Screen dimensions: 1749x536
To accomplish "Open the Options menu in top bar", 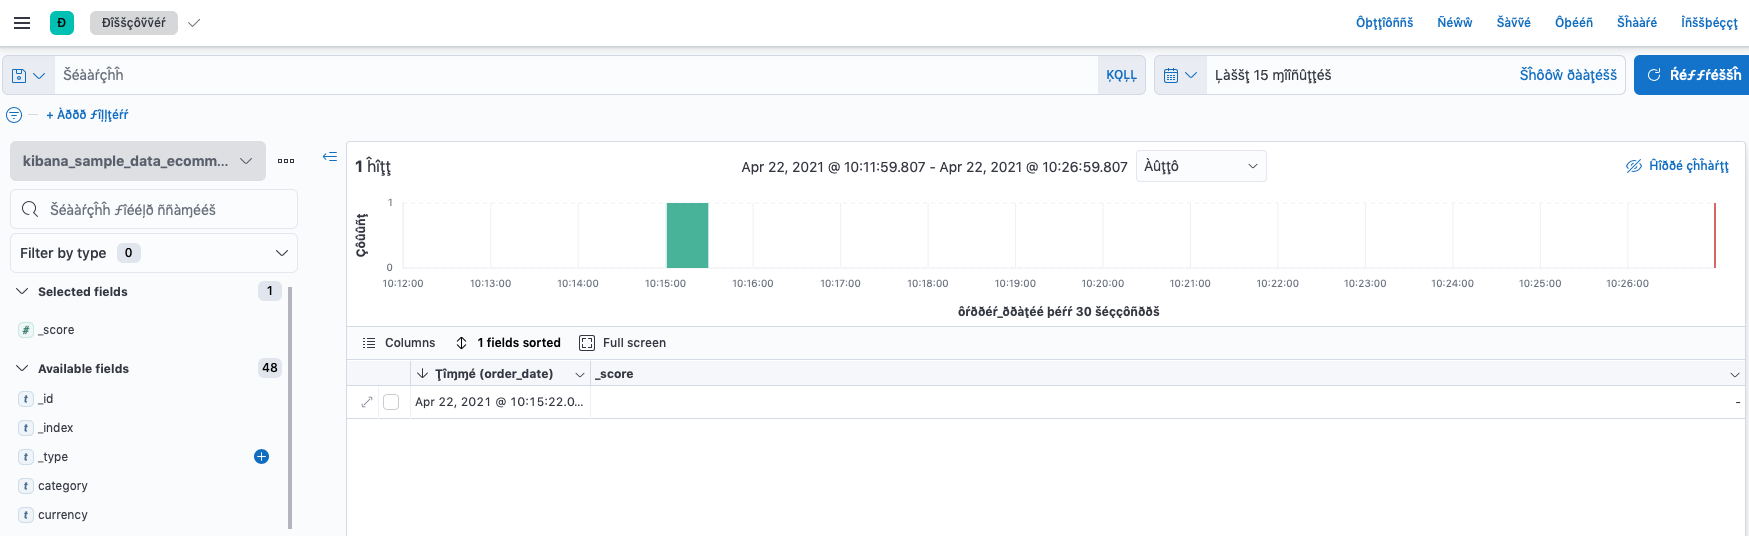I will click(1384, 23).
